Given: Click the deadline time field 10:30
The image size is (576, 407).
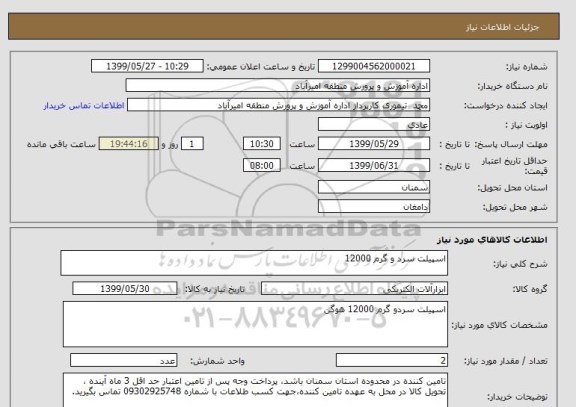Looking at the screenshot, I should click(x=262, y=144).
